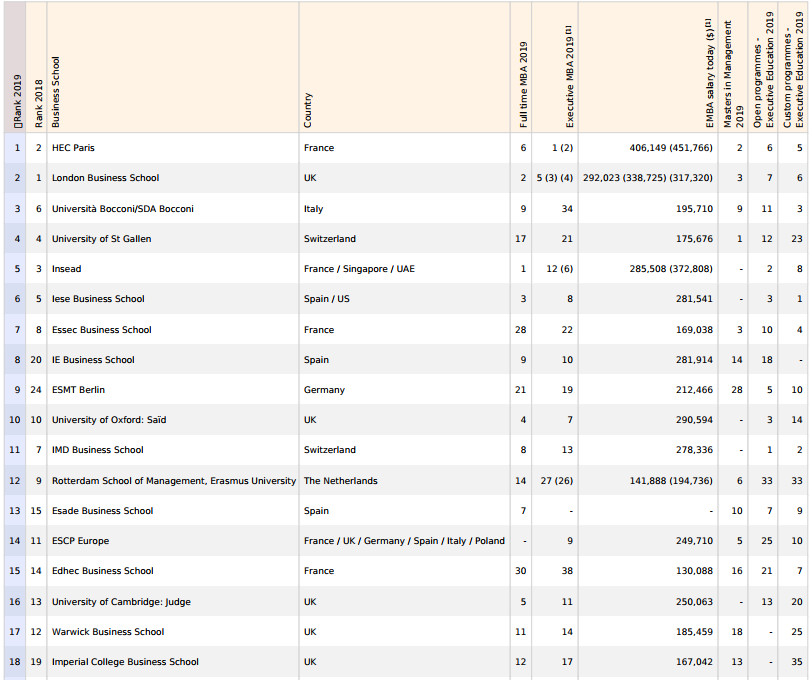Viewport: 812px width, 680px height.
Task: Click salary value 250,063
Action: coord(694,602)
